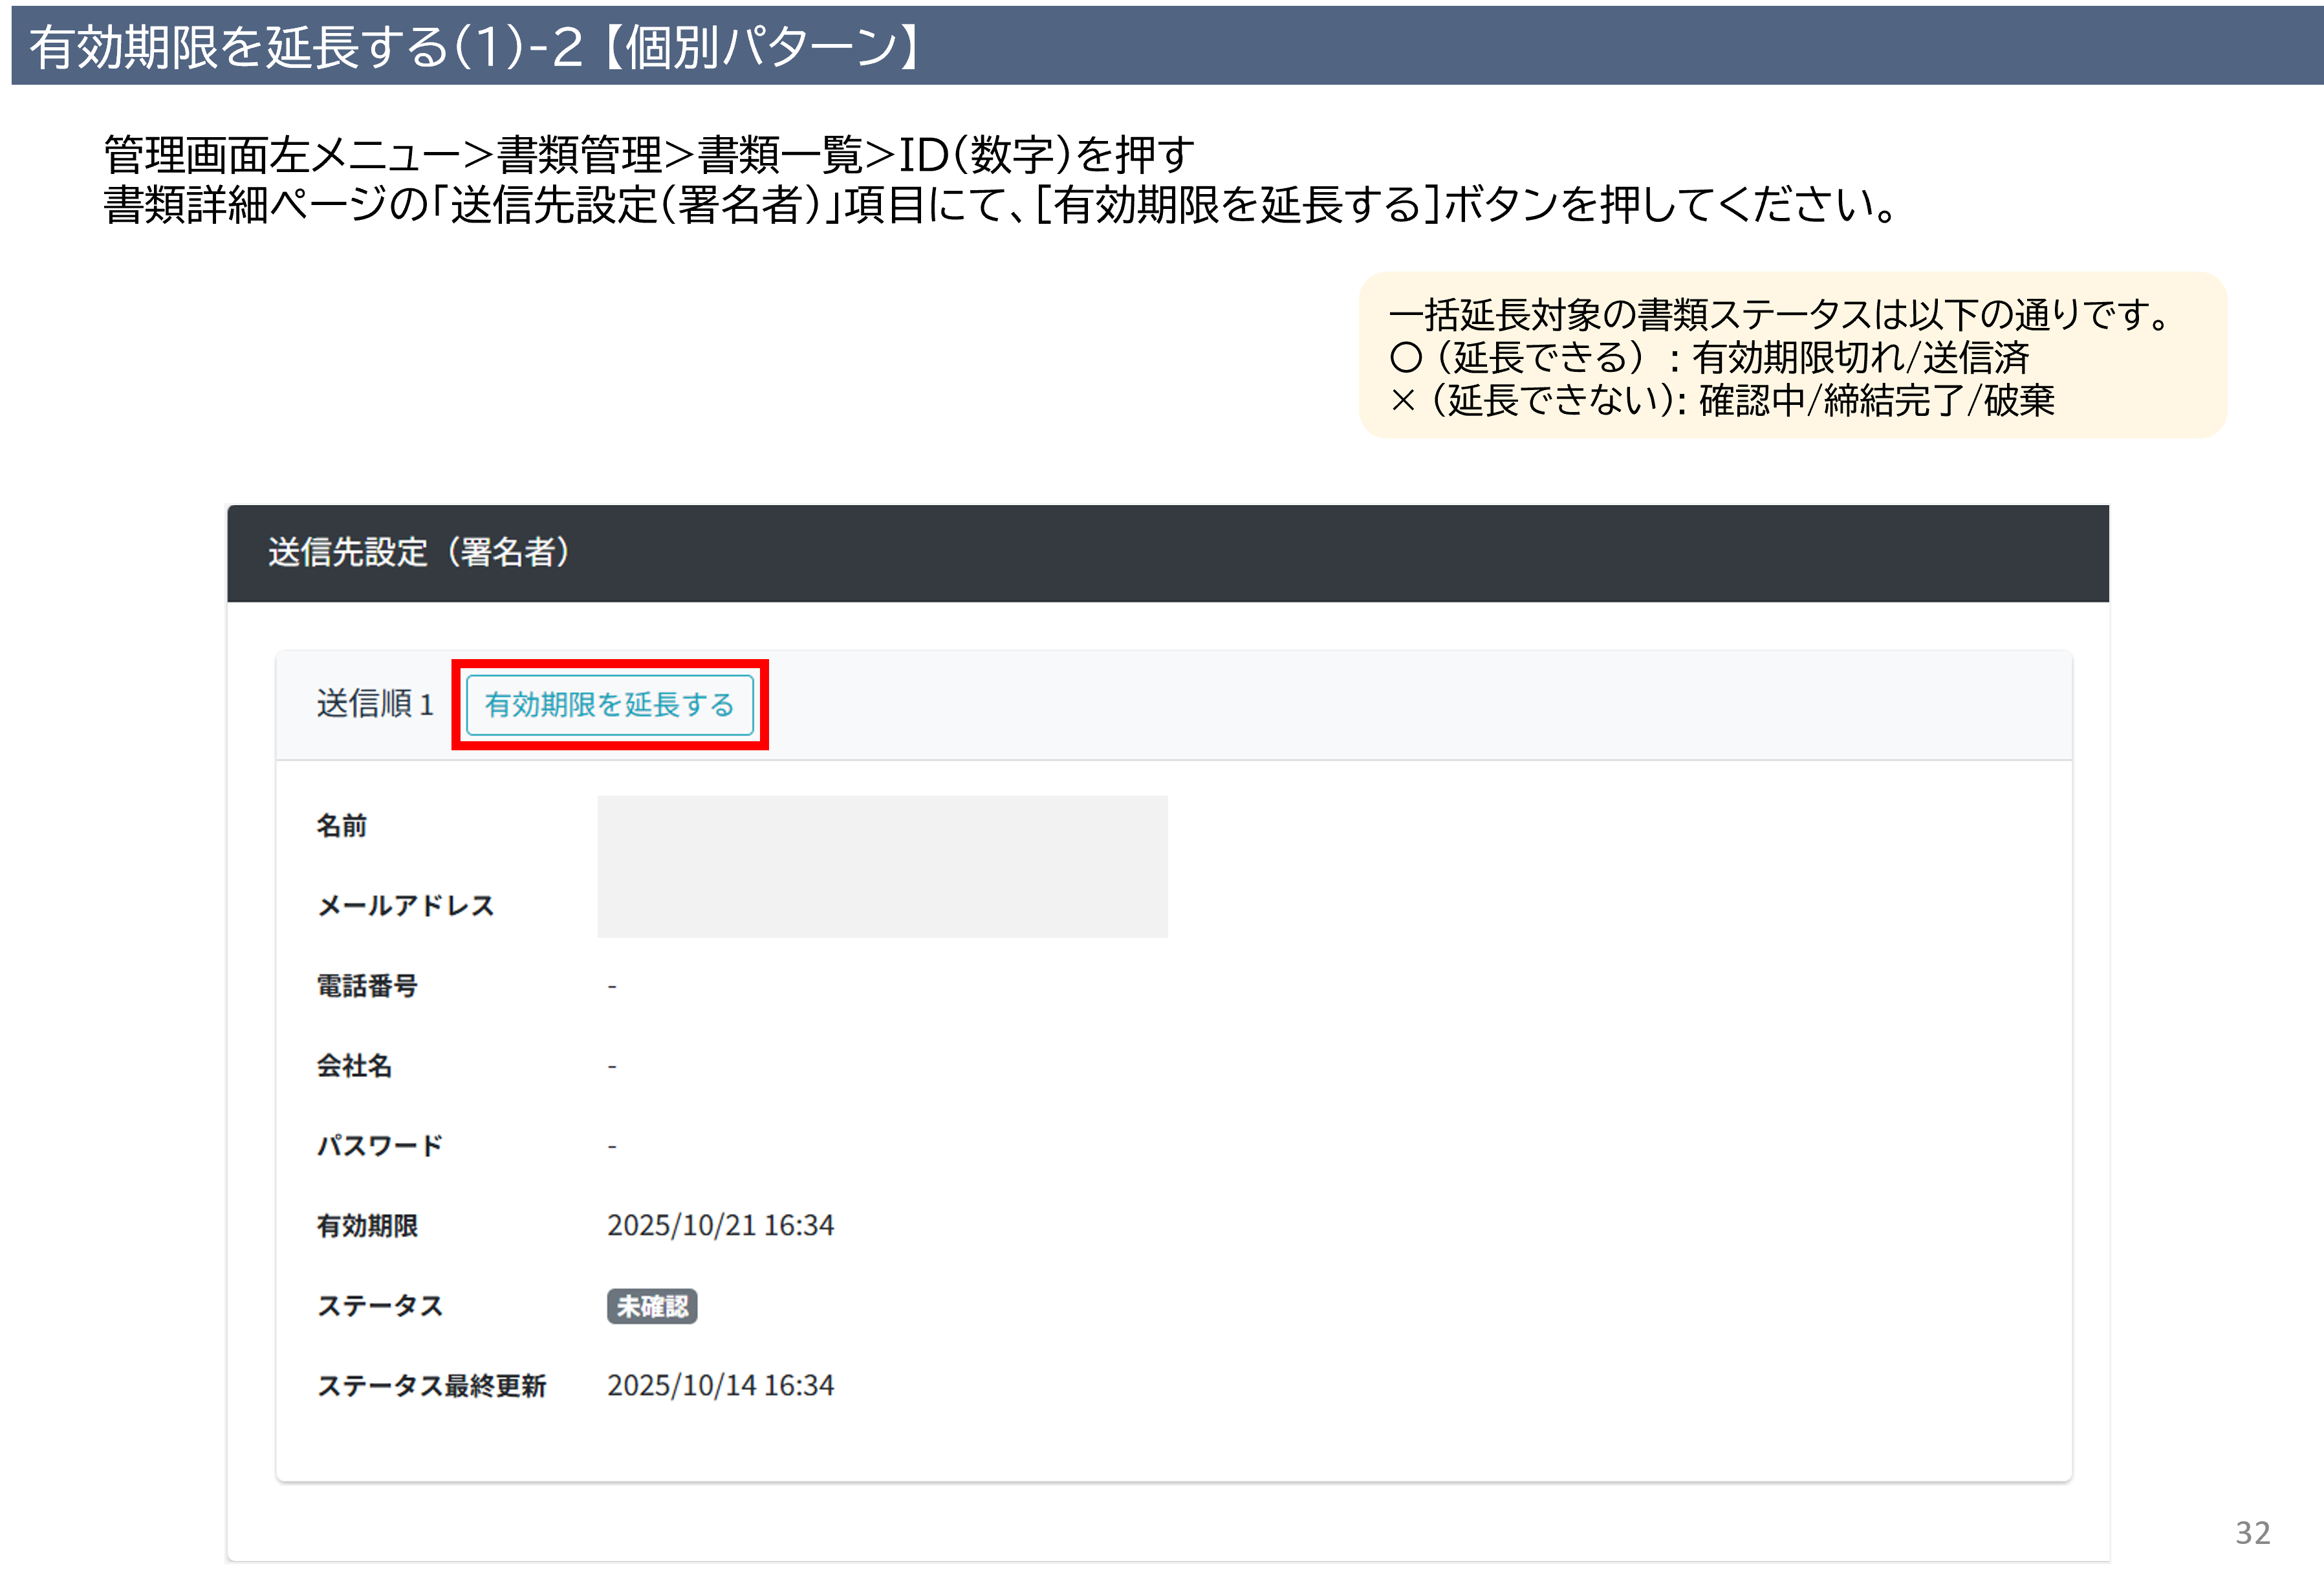Image resolution: width=2324 pixels, height=1575 pixels.
Task: Click the dash value beside パスワード
Action: click(x=612, y=1147)
